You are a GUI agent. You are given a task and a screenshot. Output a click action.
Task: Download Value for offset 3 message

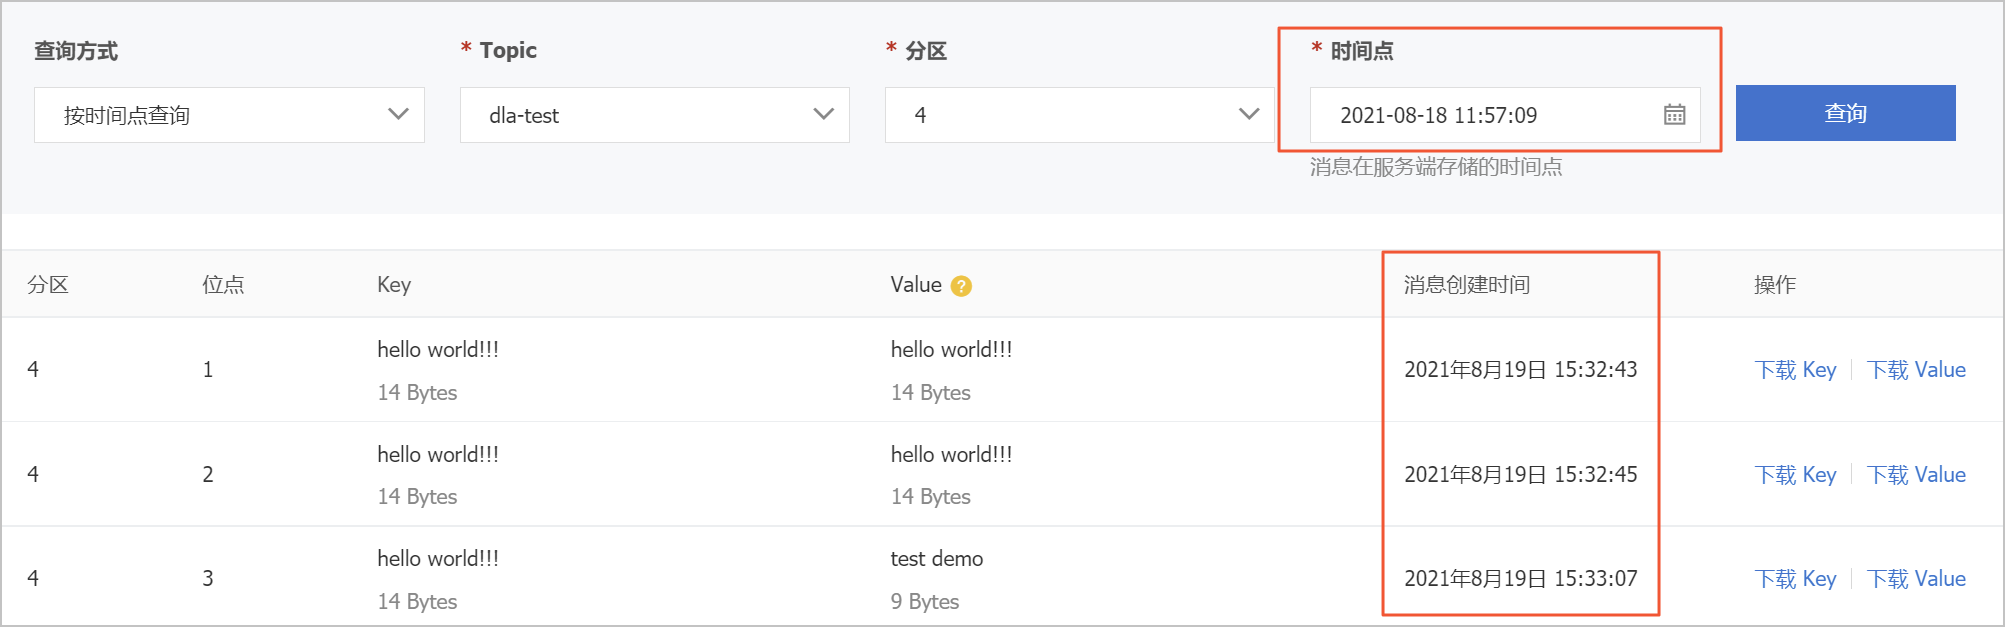(x=1916, y=579)
